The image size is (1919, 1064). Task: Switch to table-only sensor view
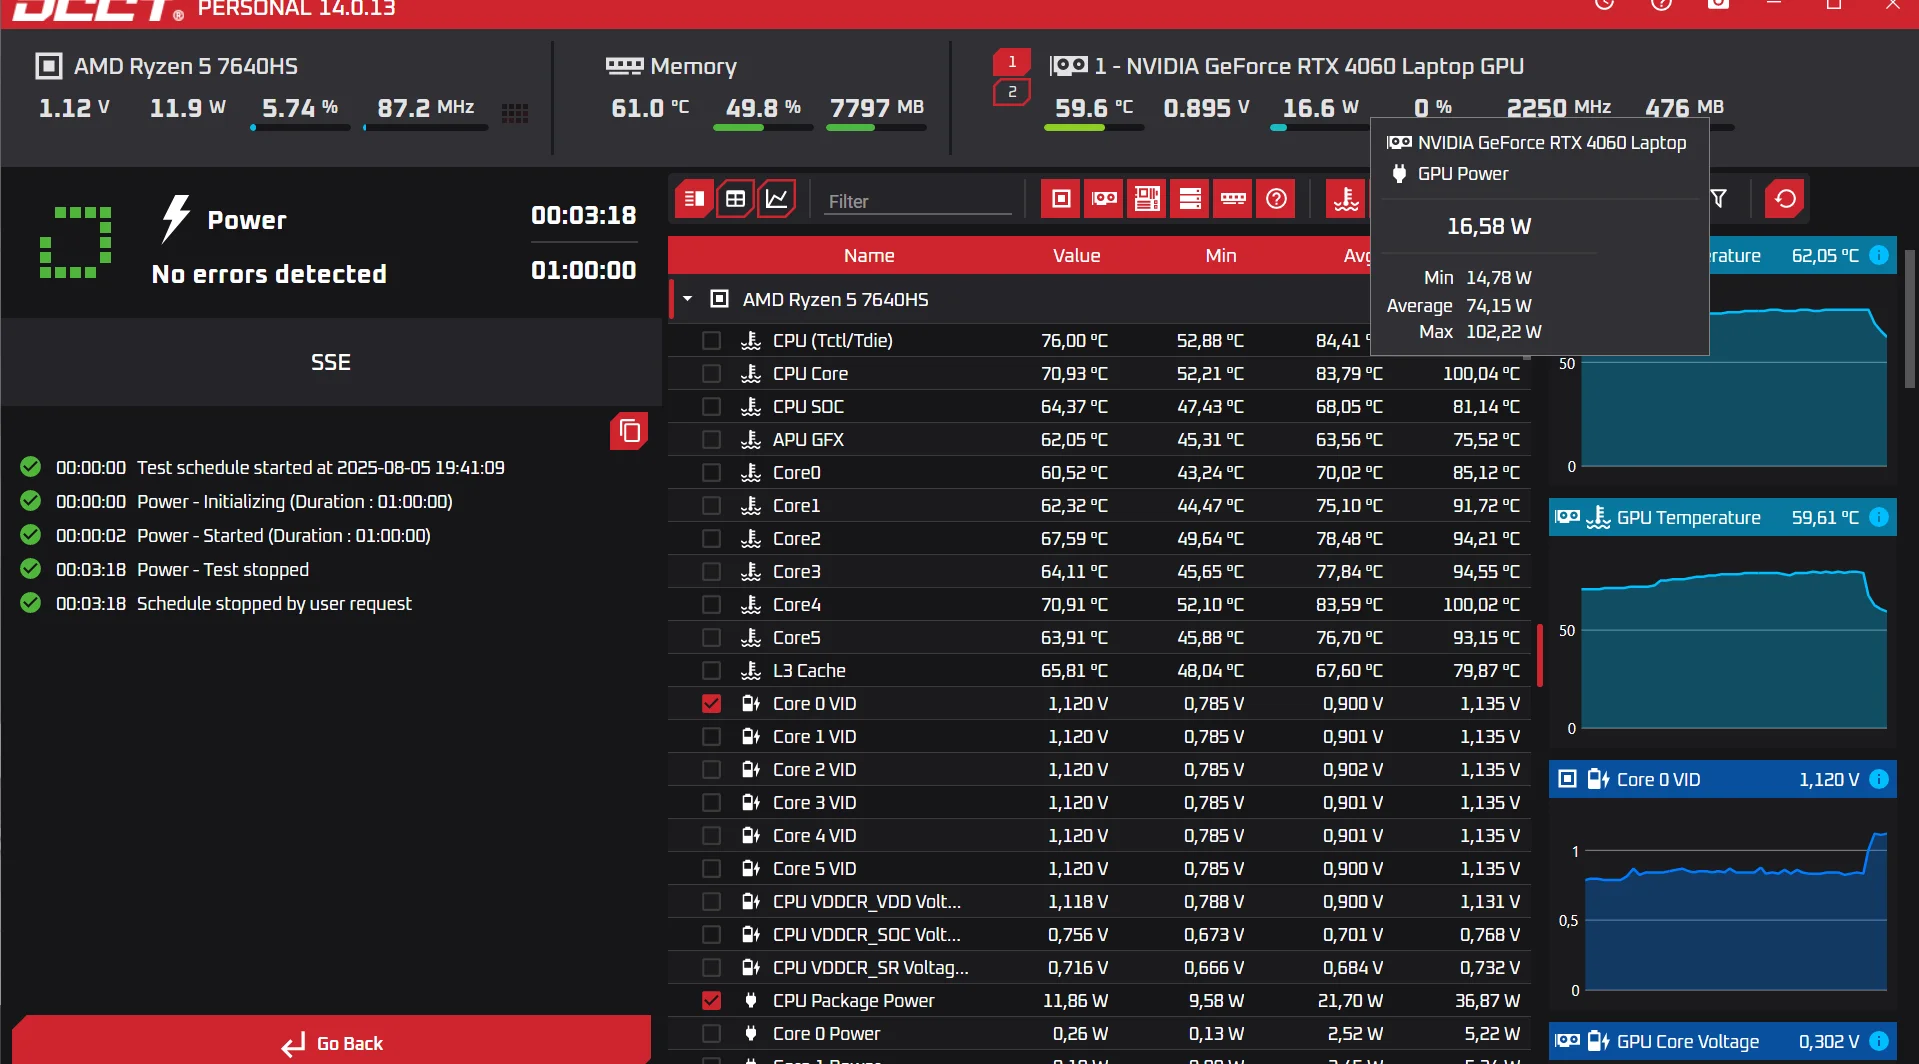coord(735,199)
